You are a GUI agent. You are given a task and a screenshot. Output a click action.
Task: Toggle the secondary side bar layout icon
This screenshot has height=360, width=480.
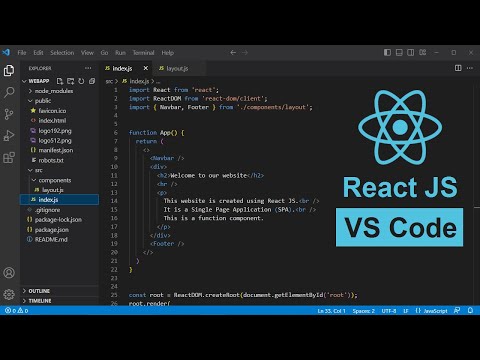point(411,53)
